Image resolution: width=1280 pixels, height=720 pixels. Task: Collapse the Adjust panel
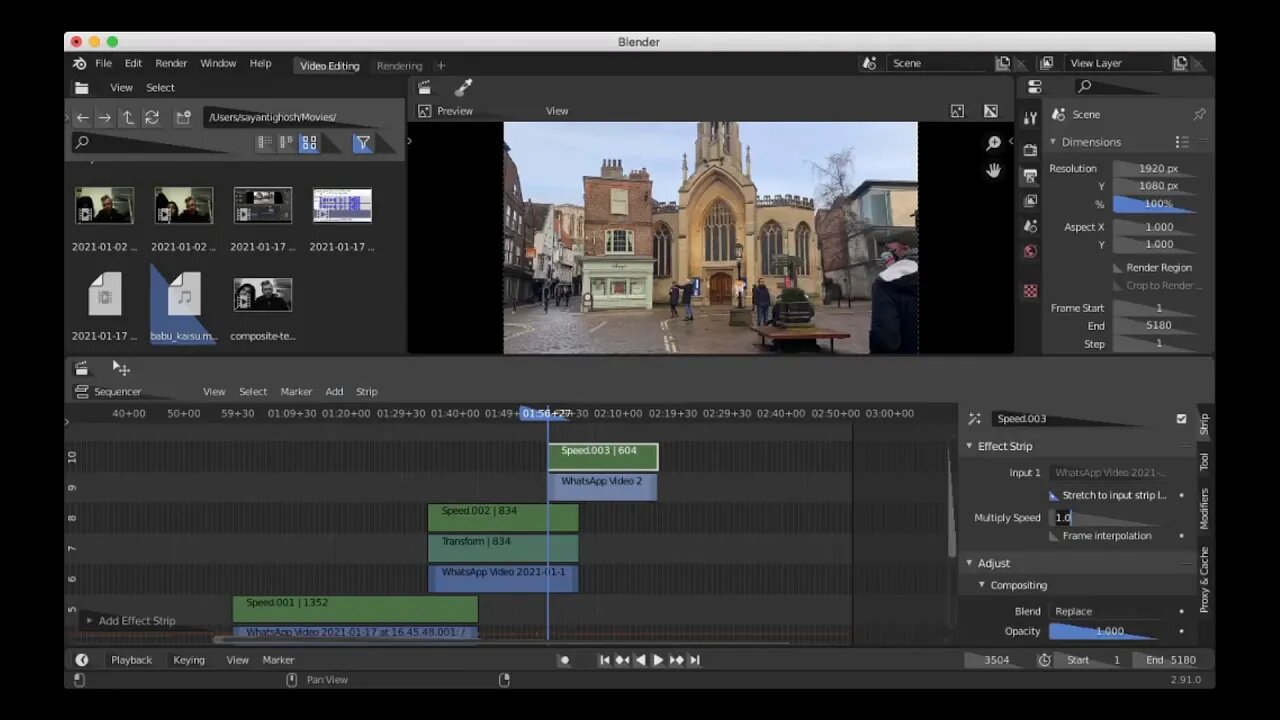pos(969,563)
